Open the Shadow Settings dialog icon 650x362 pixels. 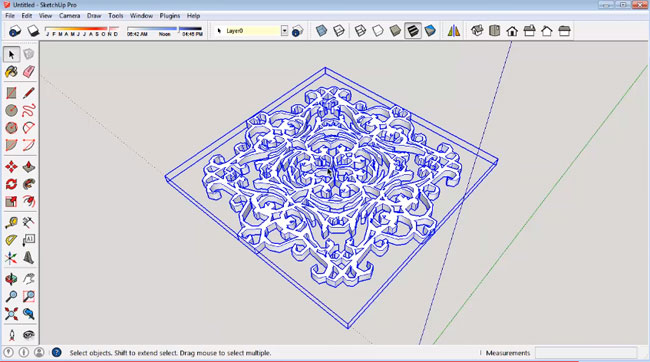click(x=15, y=31)
